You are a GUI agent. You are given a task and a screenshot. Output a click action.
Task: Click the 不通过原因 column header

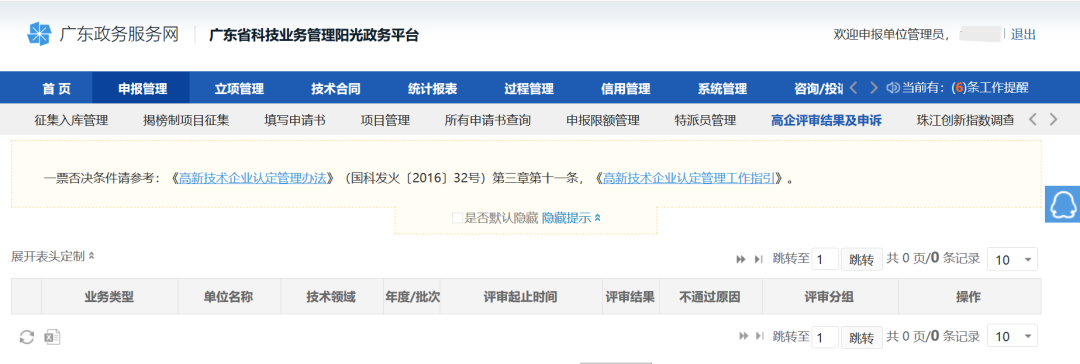click(710, 297)
